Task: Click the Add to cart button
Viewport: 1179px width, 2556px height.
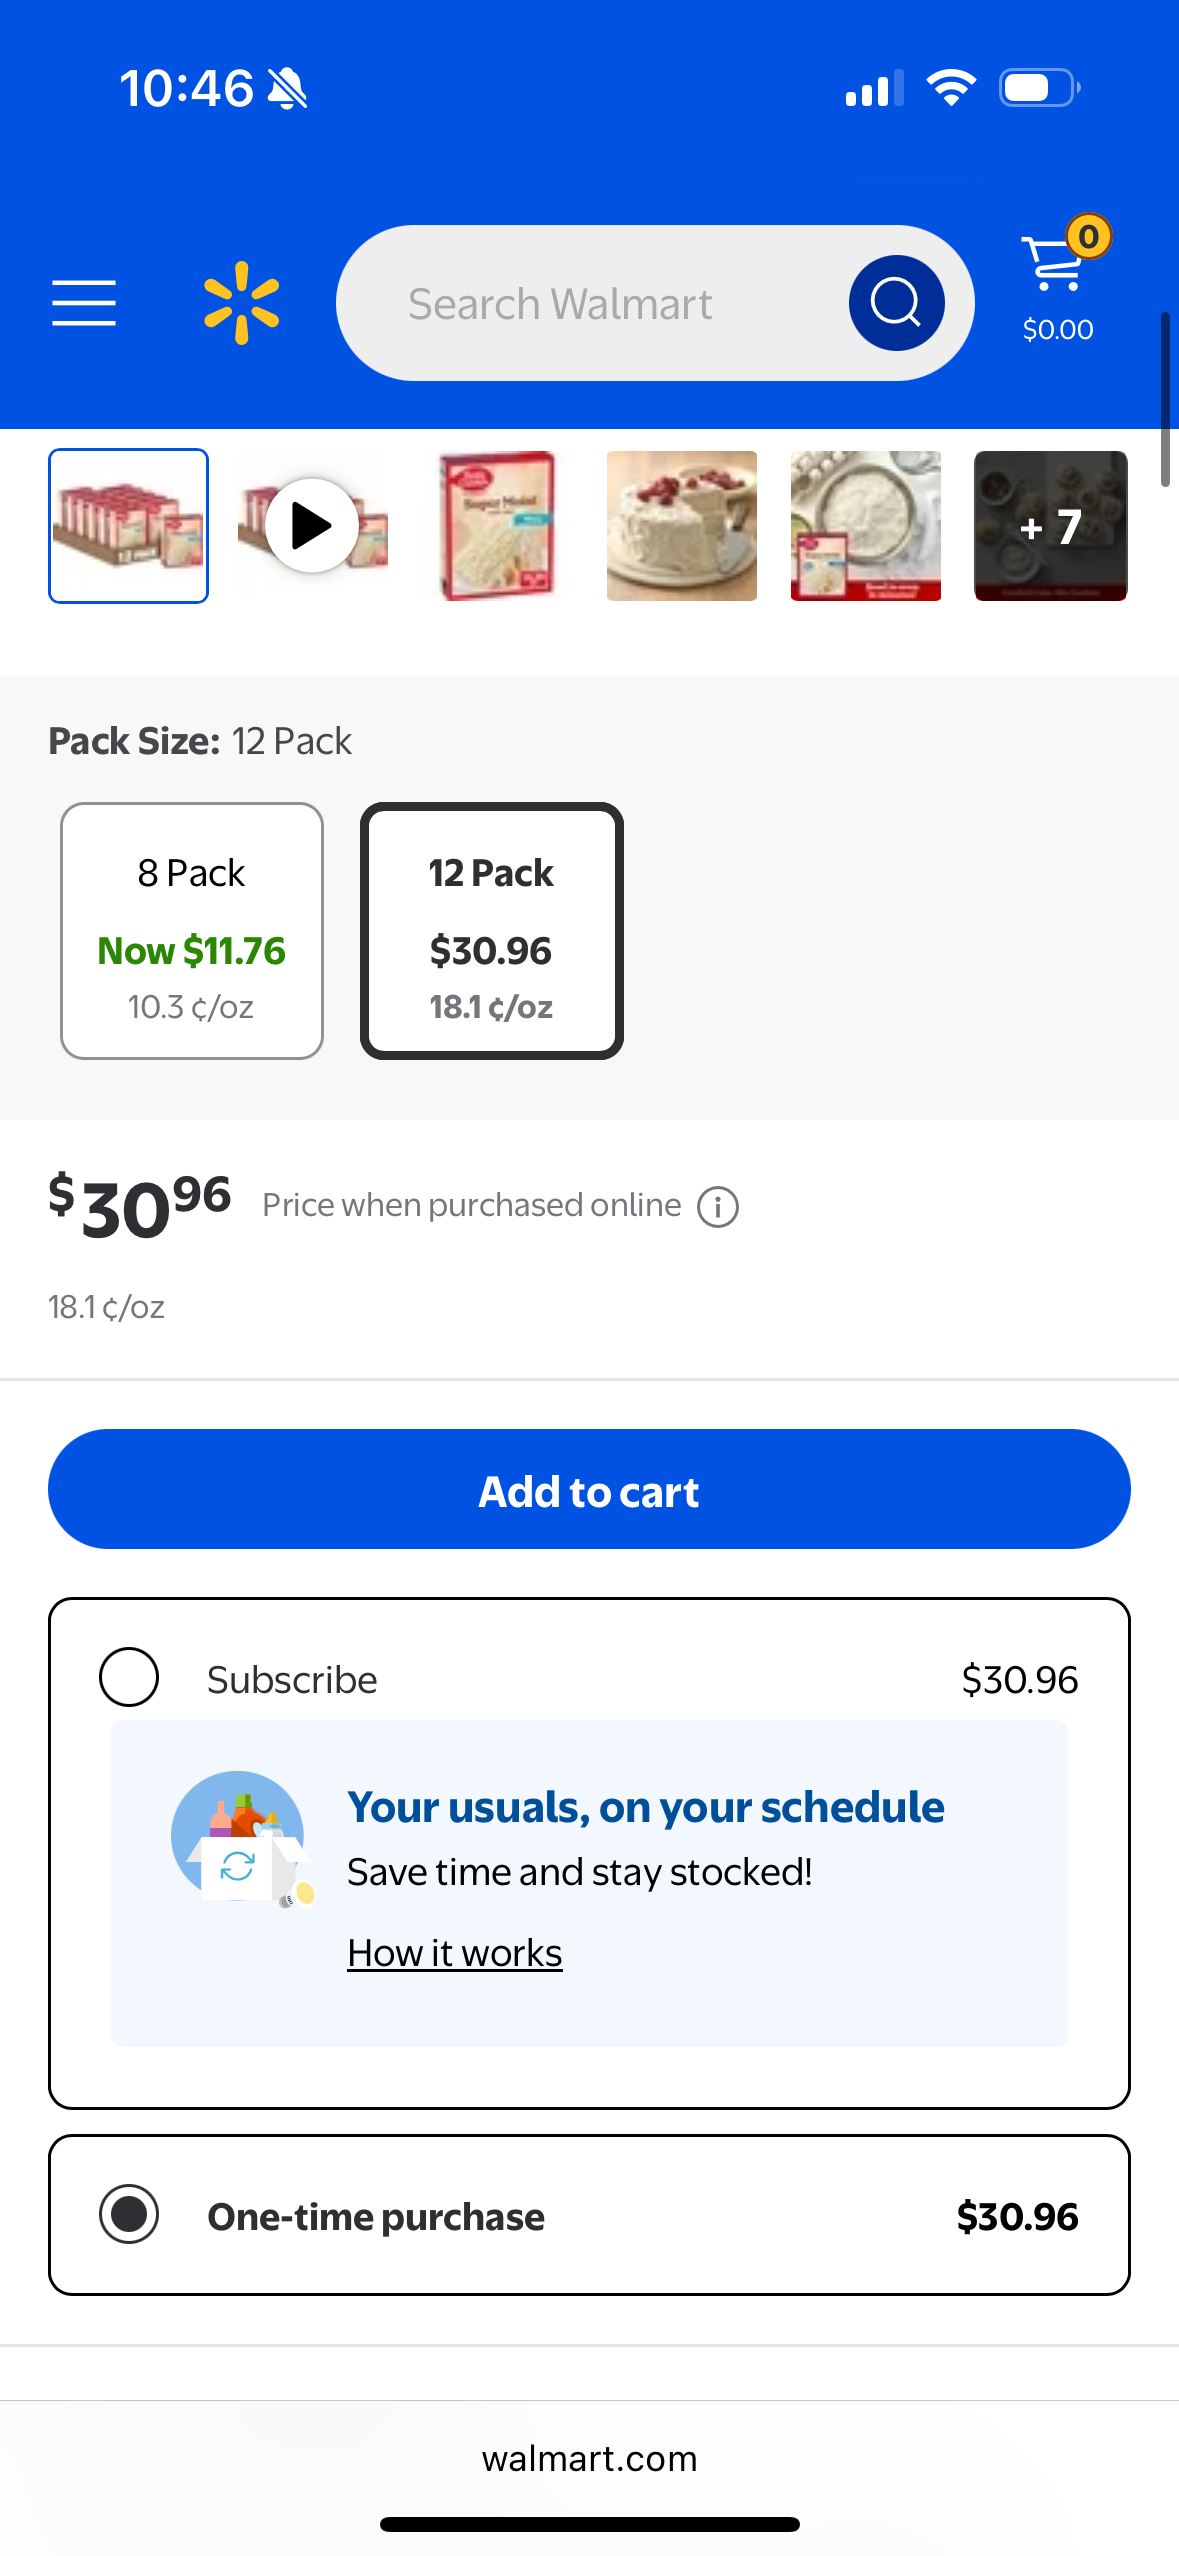Action: 589,1489
